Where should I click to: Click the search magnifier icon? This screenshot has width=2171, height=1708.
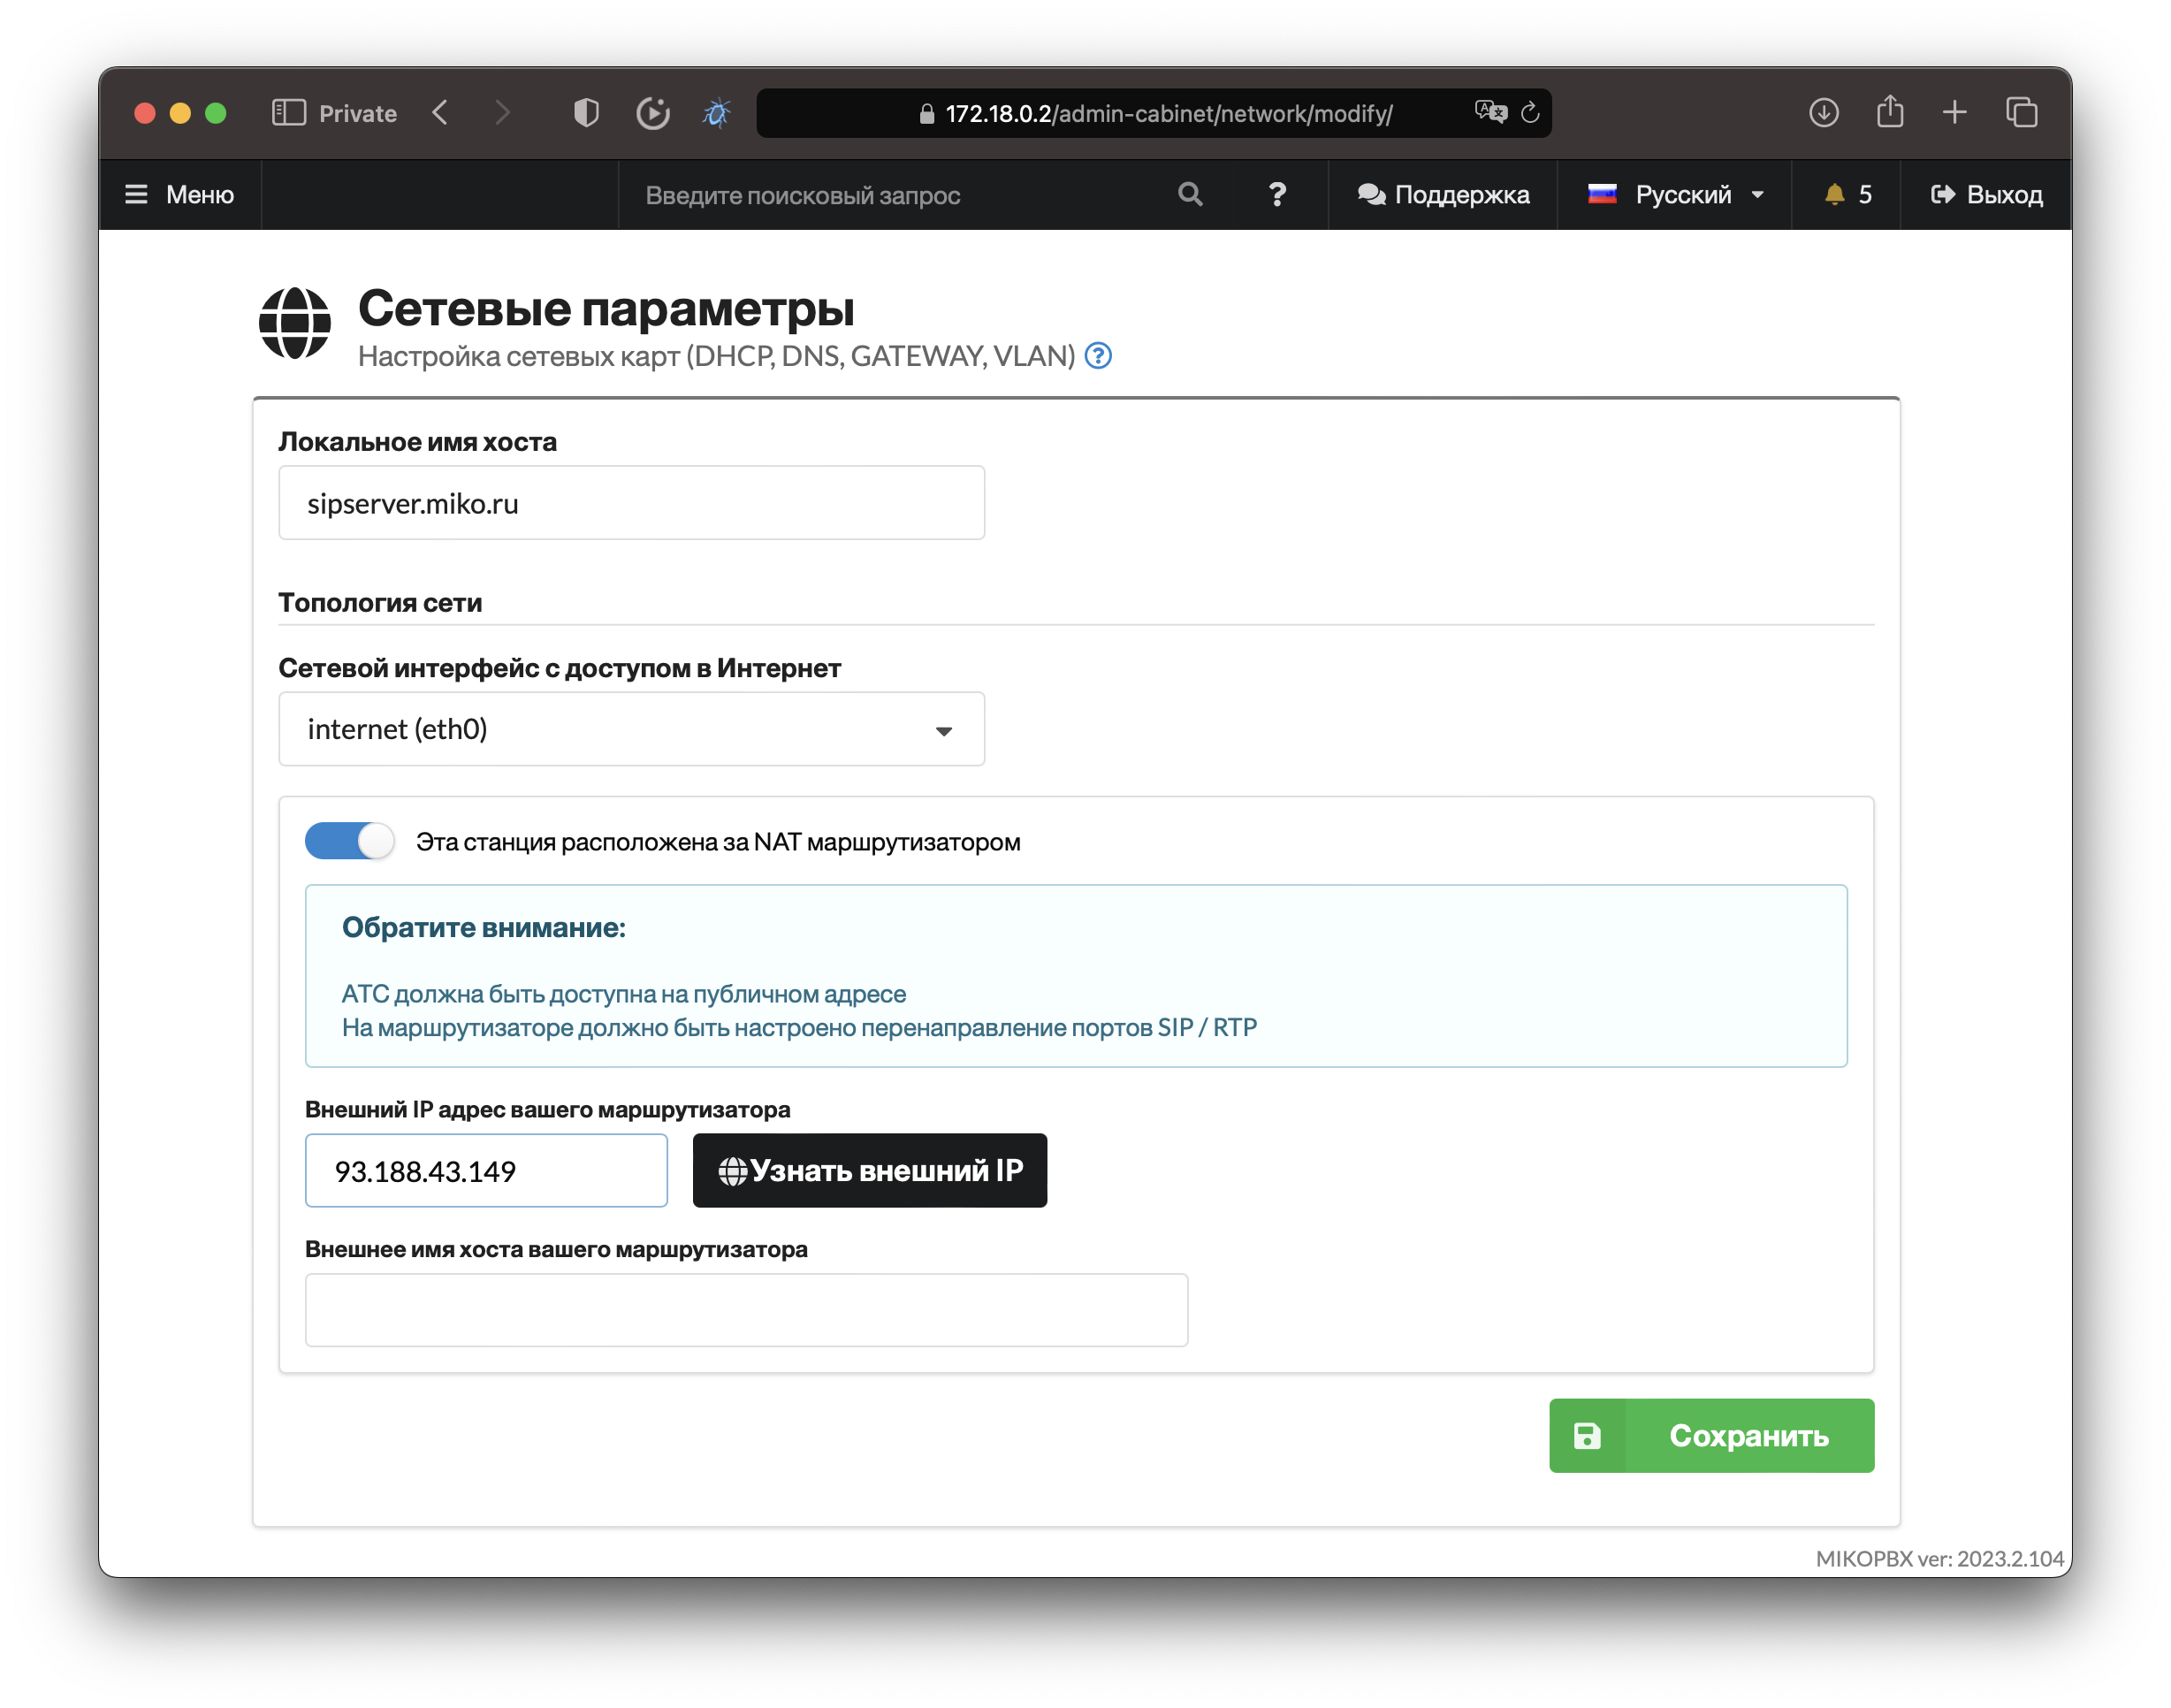[1189, 194]
